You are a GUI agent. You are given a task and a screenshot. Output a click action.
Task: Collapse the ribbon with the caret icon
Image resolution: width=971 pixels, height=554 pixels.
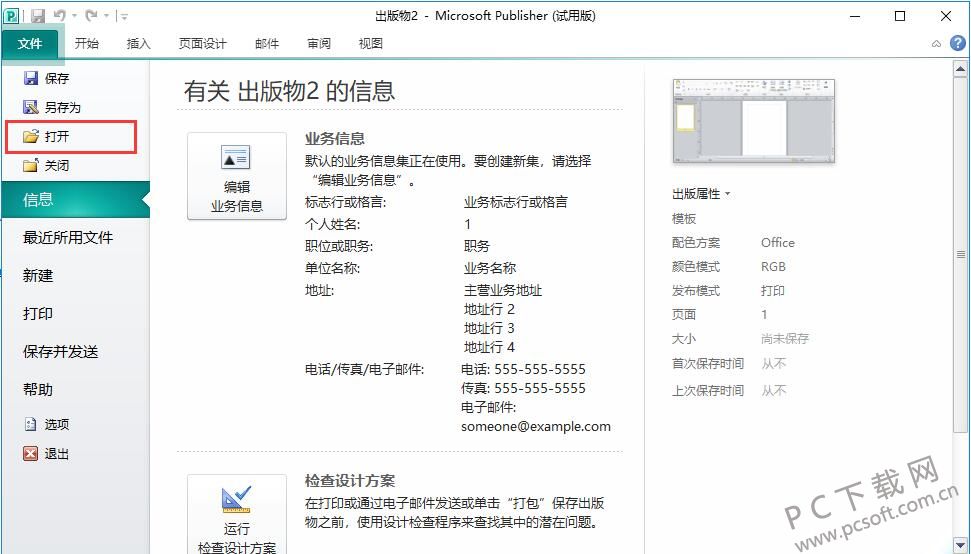pyautogui.click(x=936, y=44)
